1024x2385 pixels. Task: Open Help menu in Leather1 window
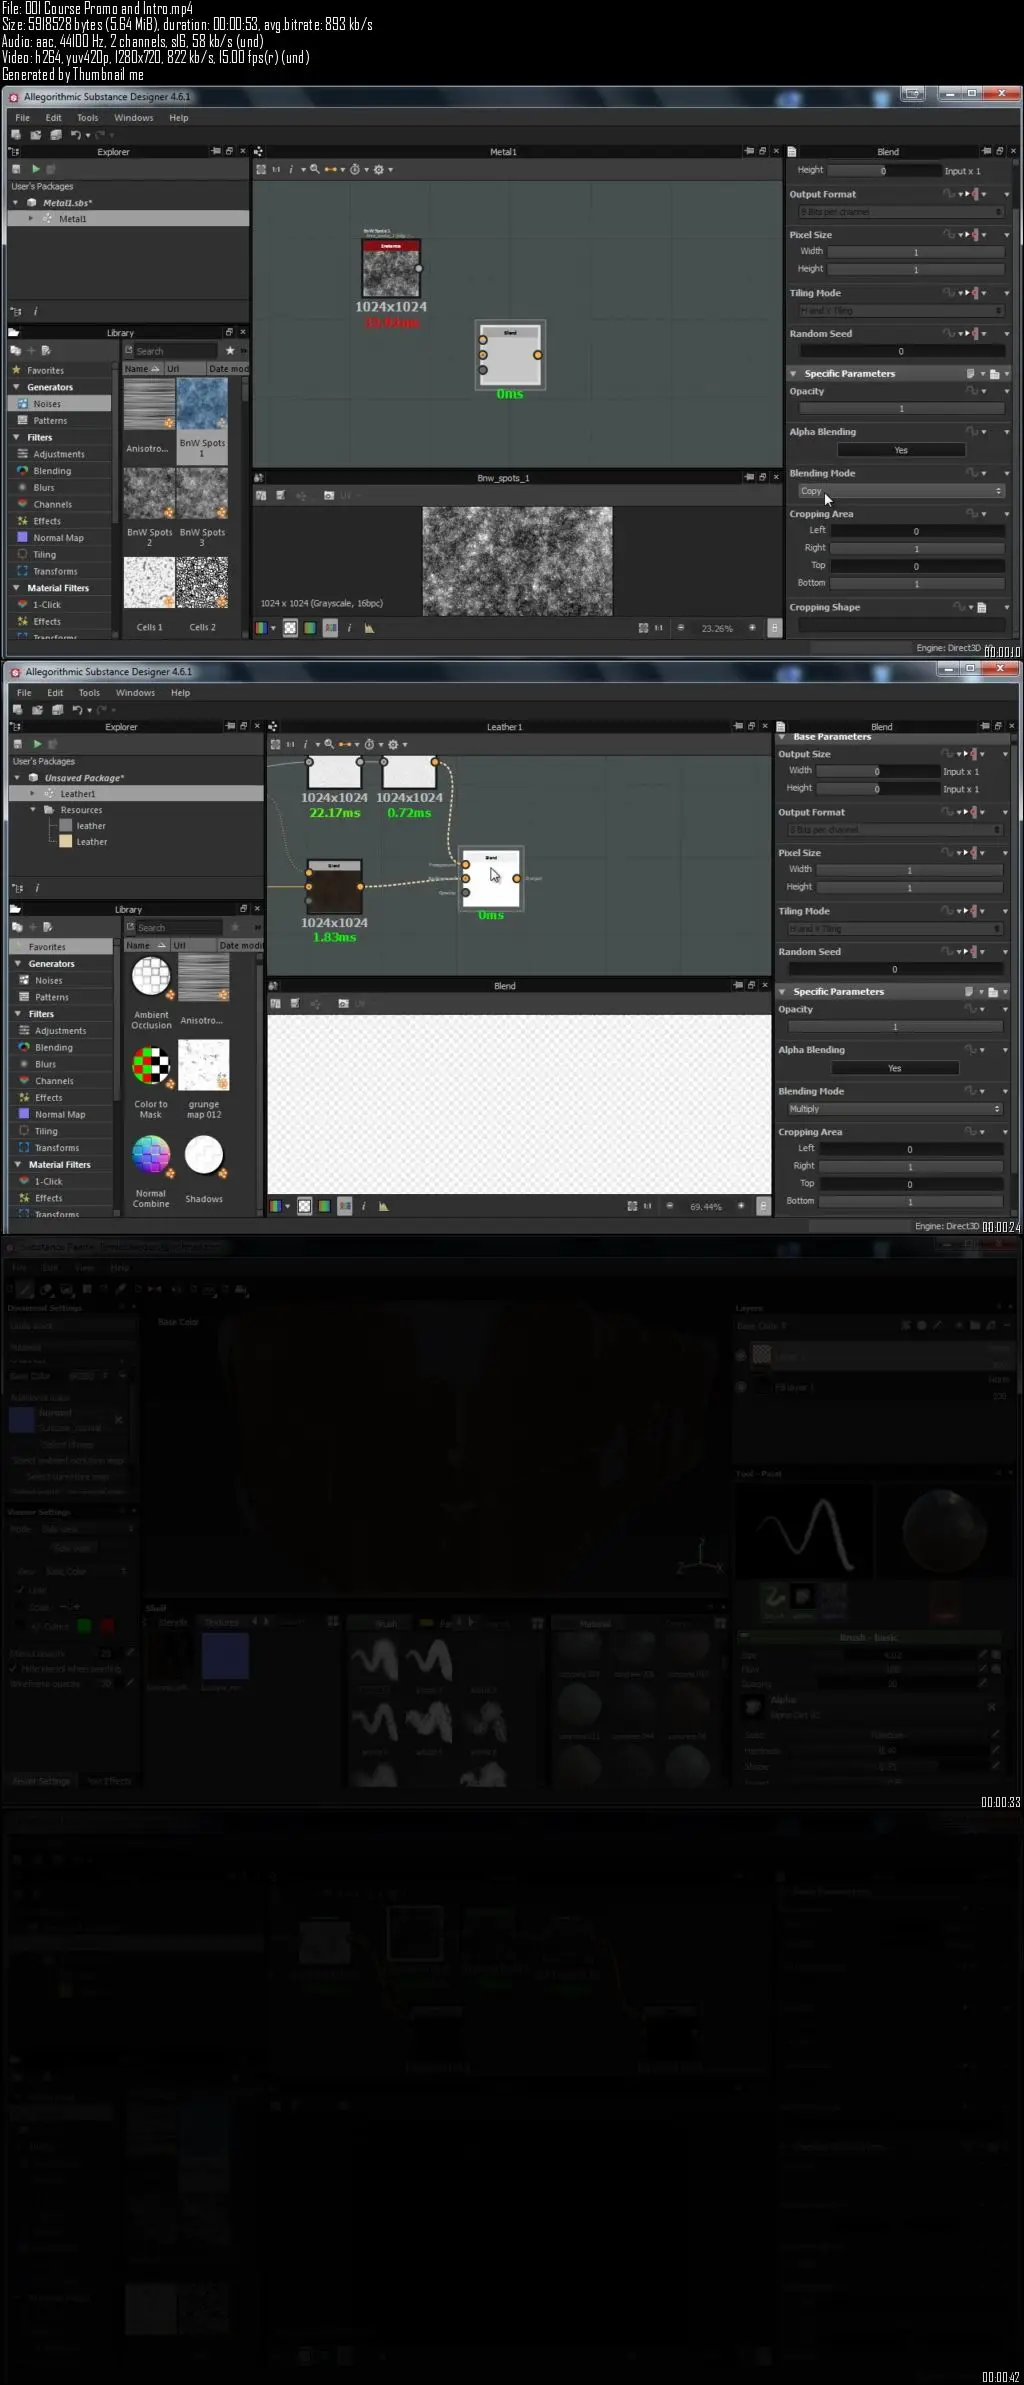click(180, 693)
